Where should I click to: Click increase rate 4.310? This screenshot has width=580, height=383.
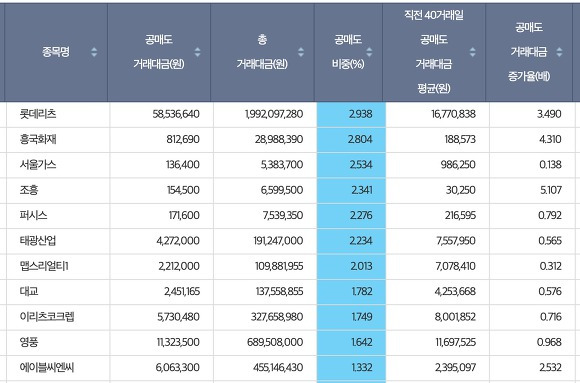point(550,140)
